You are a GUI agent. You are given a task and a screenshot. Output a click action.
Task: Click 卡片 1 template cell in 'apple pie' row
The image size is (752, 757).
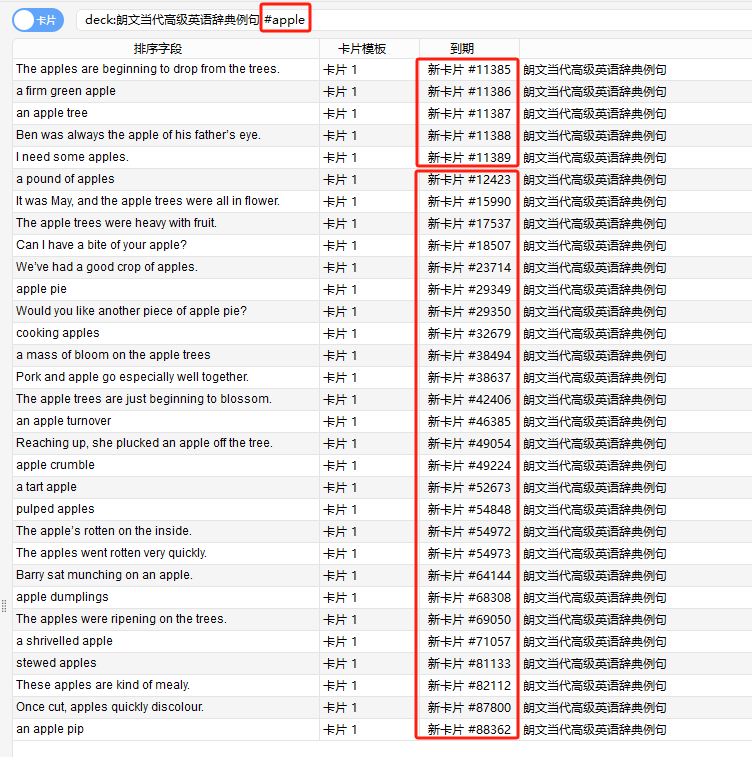pyautogui.click(x=369, y=289)
